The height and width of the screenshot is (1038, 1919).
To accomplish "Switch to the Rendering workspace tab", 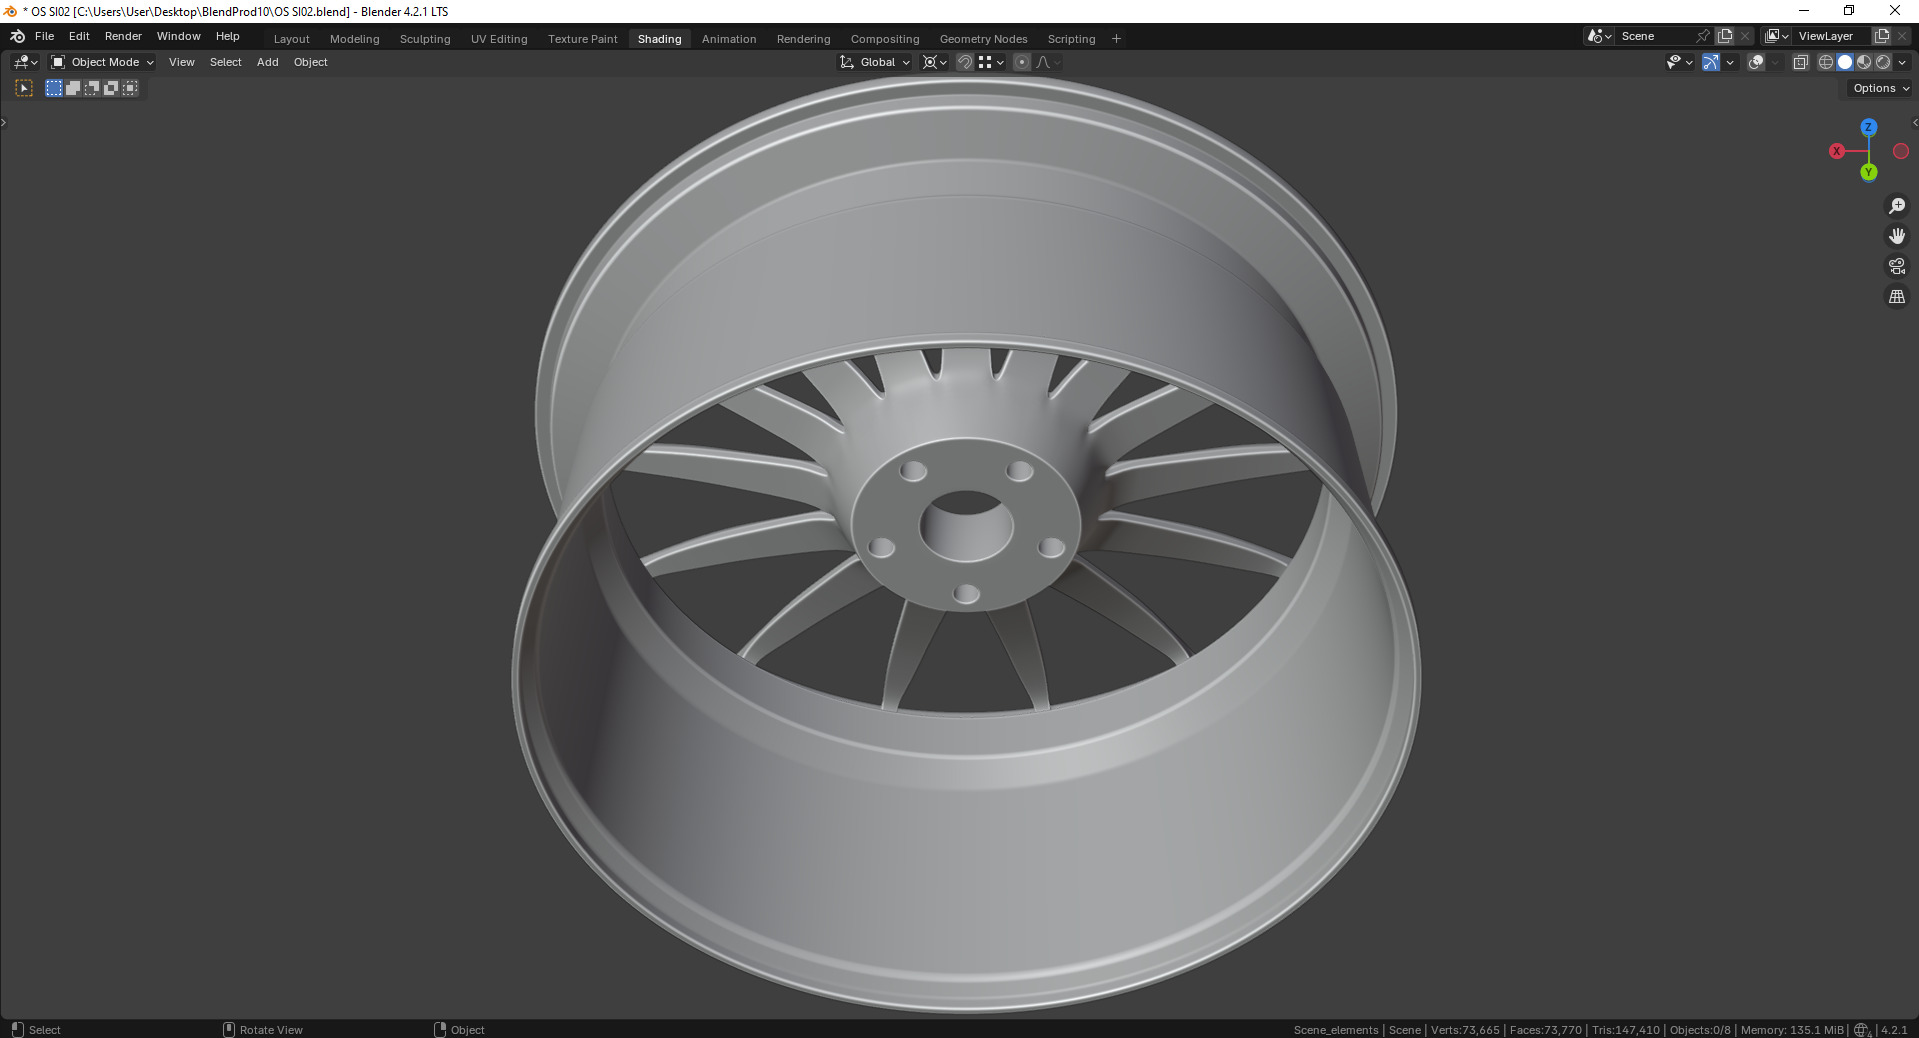I will coord(804,39).
